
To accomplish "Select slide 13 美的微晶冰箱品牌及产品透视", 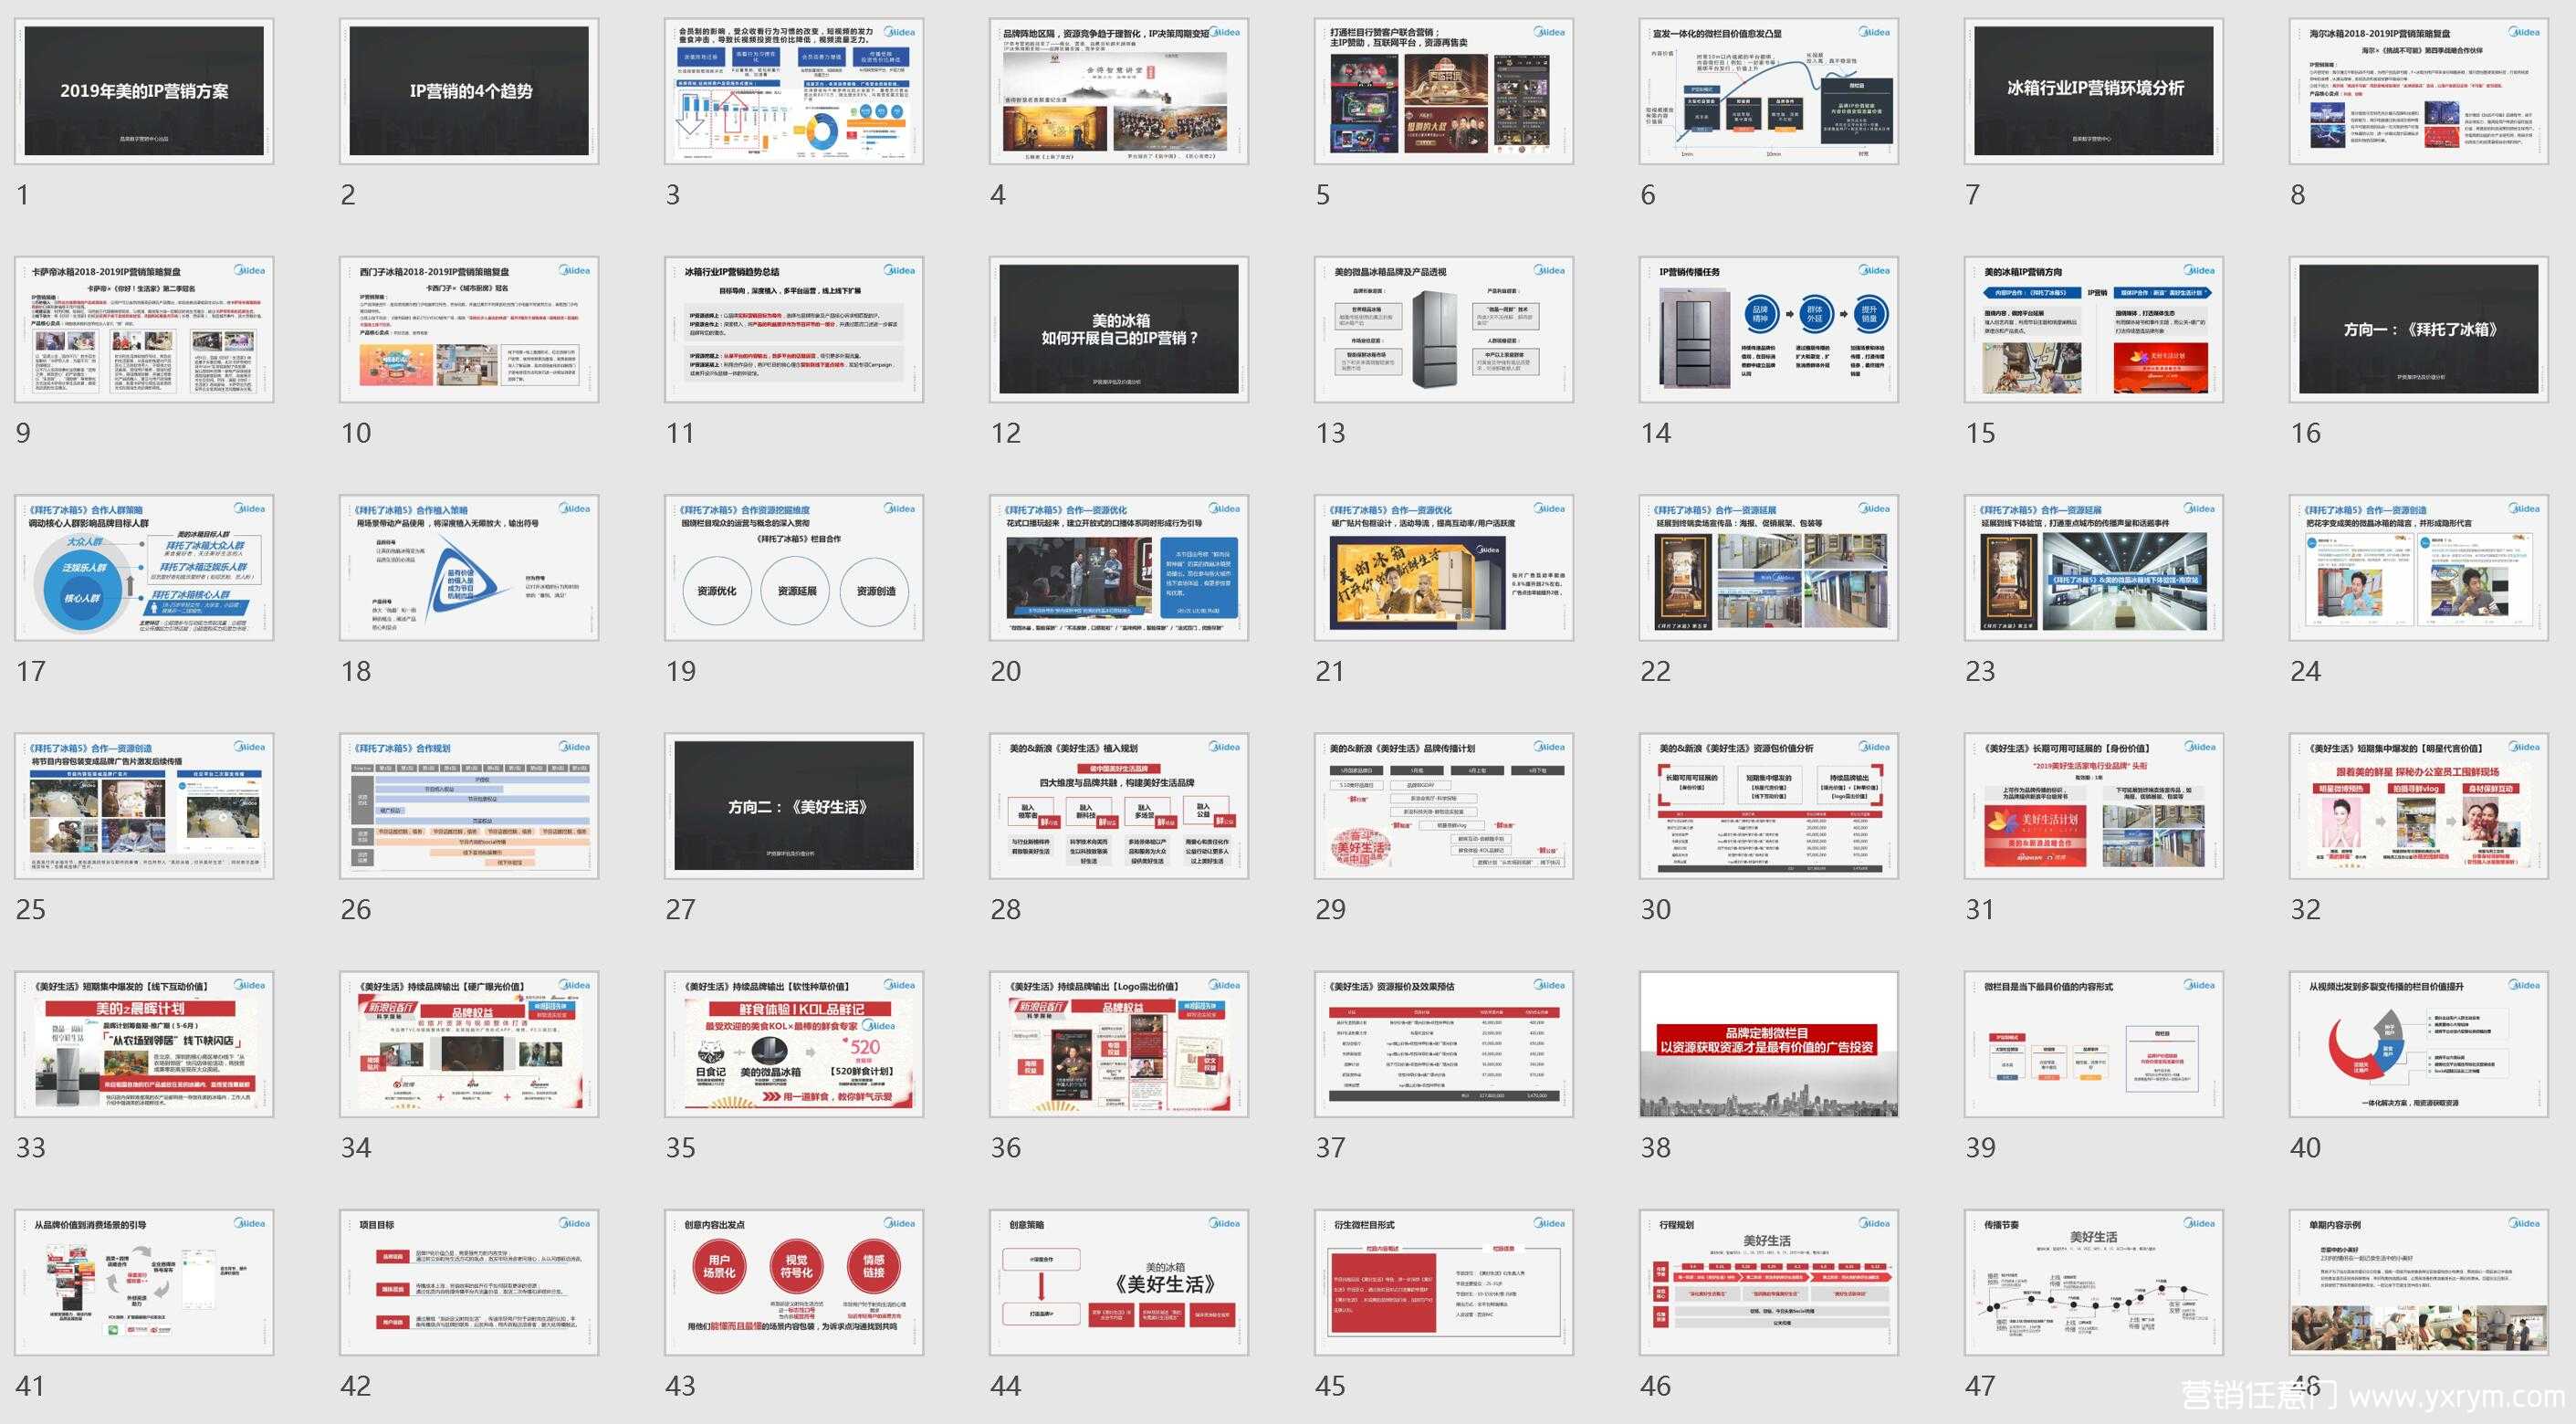I will click(1444, 329).
